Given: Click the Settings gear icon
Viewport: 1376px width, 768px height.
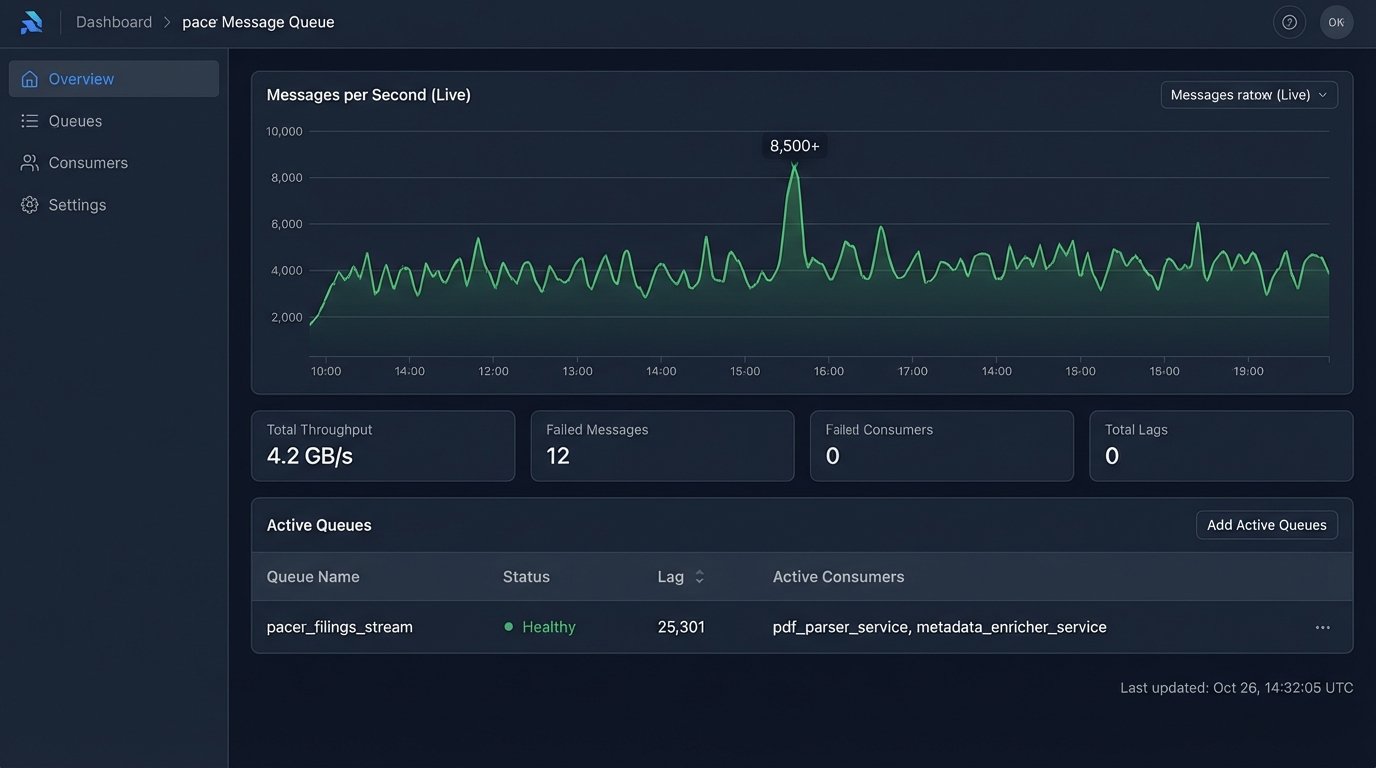Looking at the screenshot, I should point(29,204).
